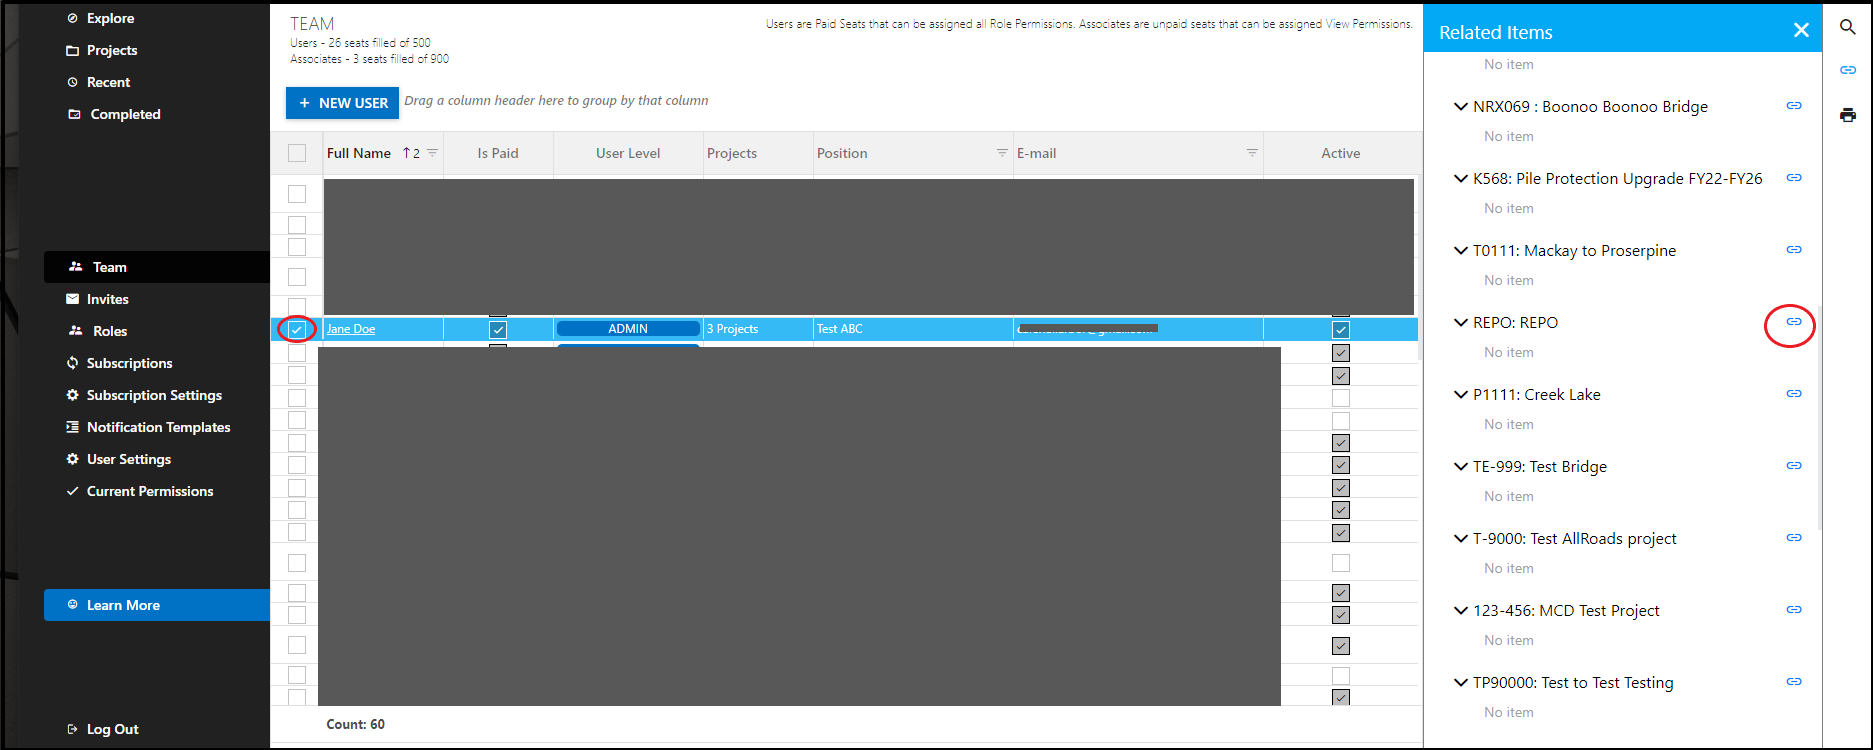Open Notification Templates in the sidebar
The image size is (1873, 750).
click(158, 427)
